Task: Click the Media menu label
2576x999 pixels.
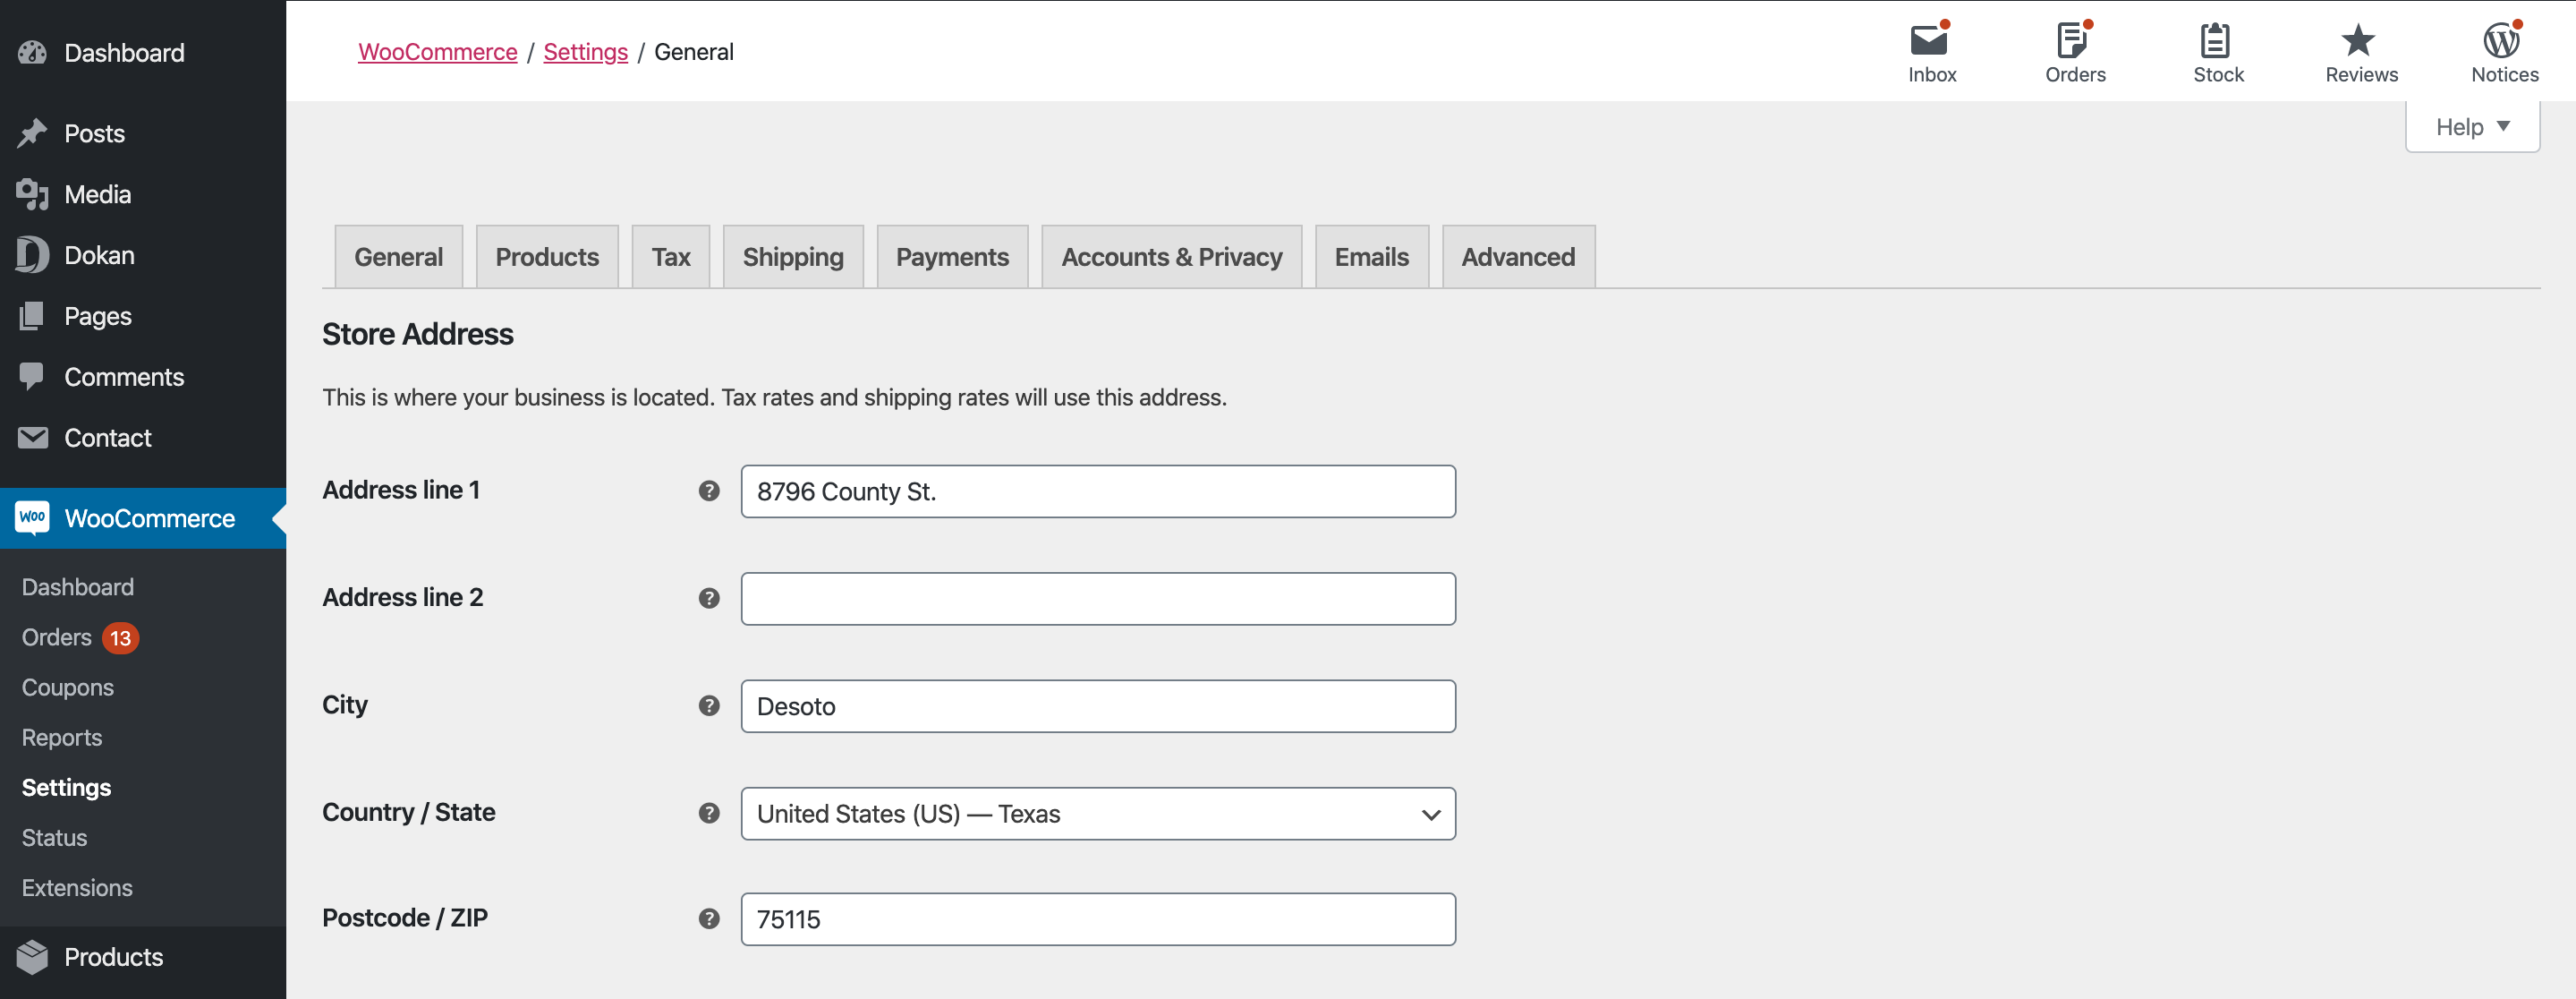Action: (98, 194)
